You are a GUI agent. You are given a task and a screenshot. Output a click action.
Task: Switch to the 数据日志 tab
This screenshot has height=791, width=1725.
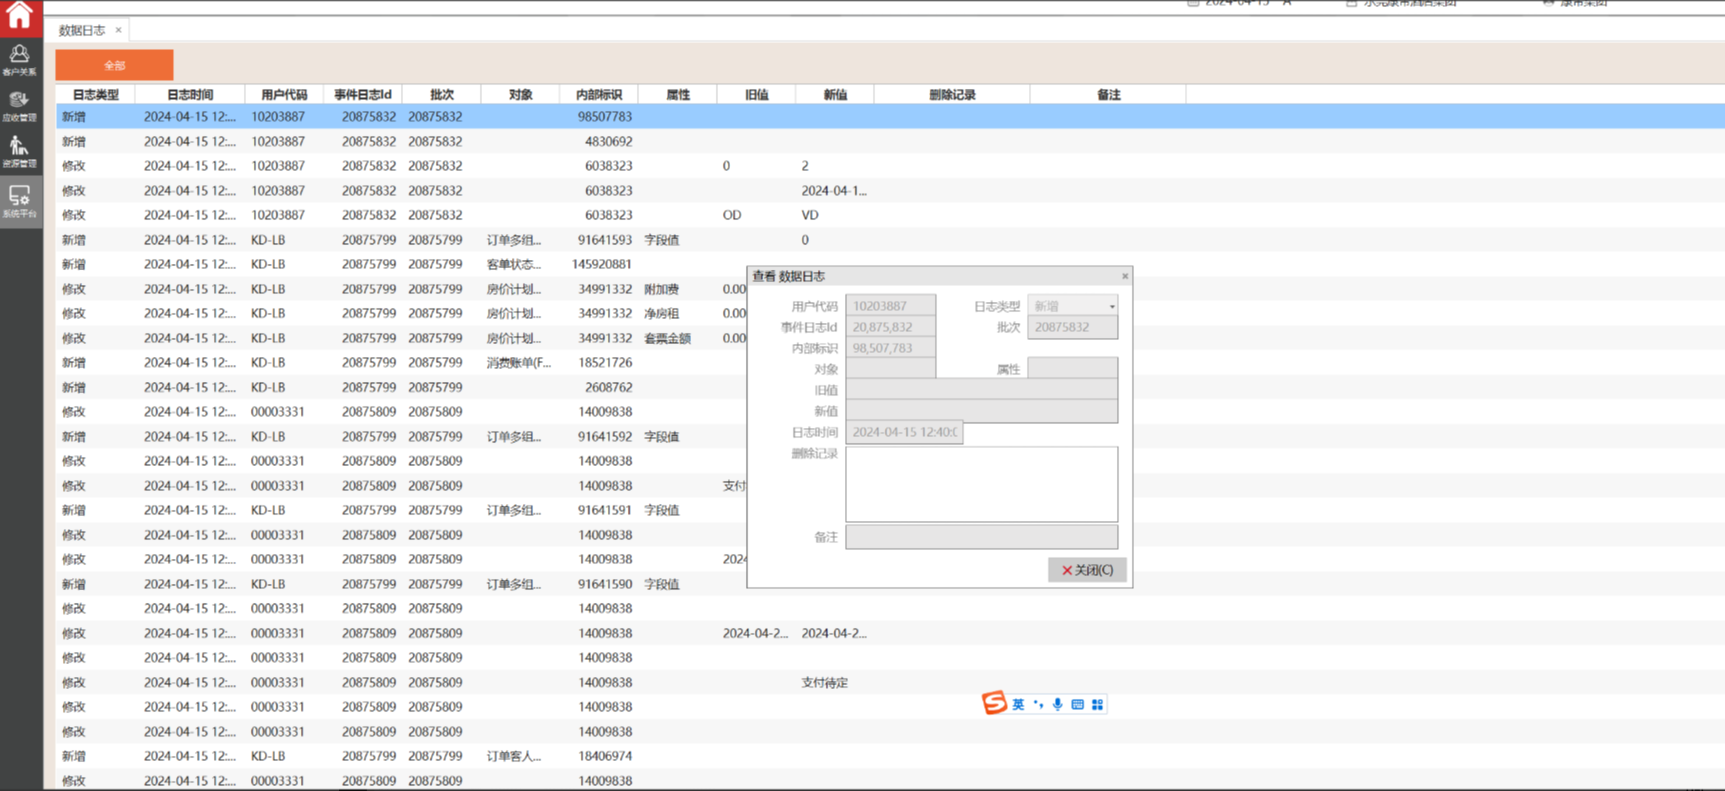(x=82, y=30)
